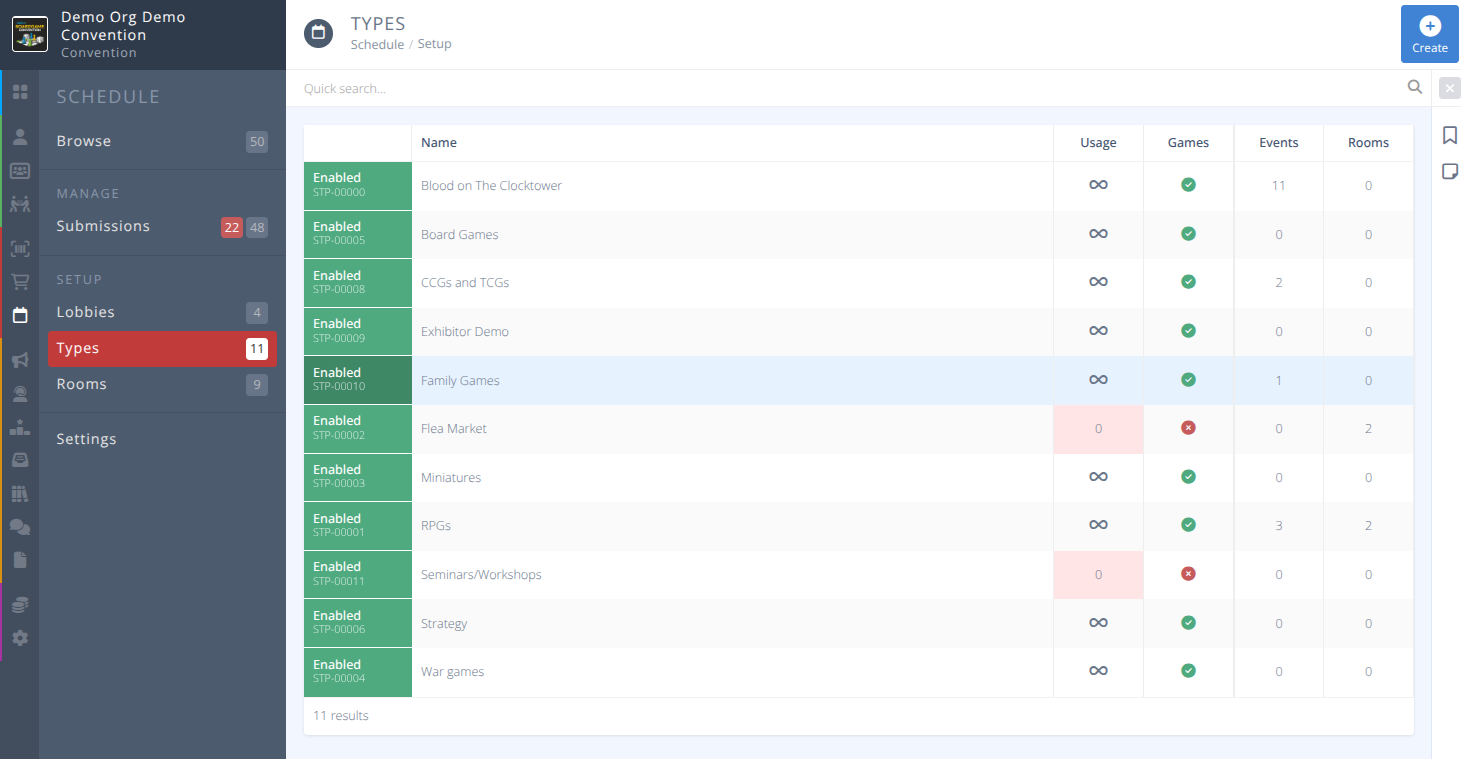The image size is (1461, 759).
Task: Open the Family Games type
Action: click(460, 380)
